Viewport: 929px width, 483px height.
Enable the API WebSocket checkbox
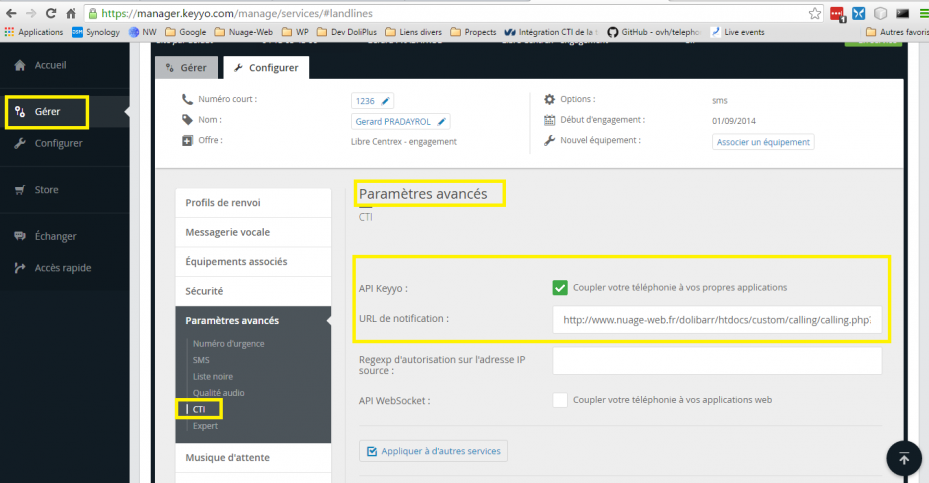click(x=560, y=400)
